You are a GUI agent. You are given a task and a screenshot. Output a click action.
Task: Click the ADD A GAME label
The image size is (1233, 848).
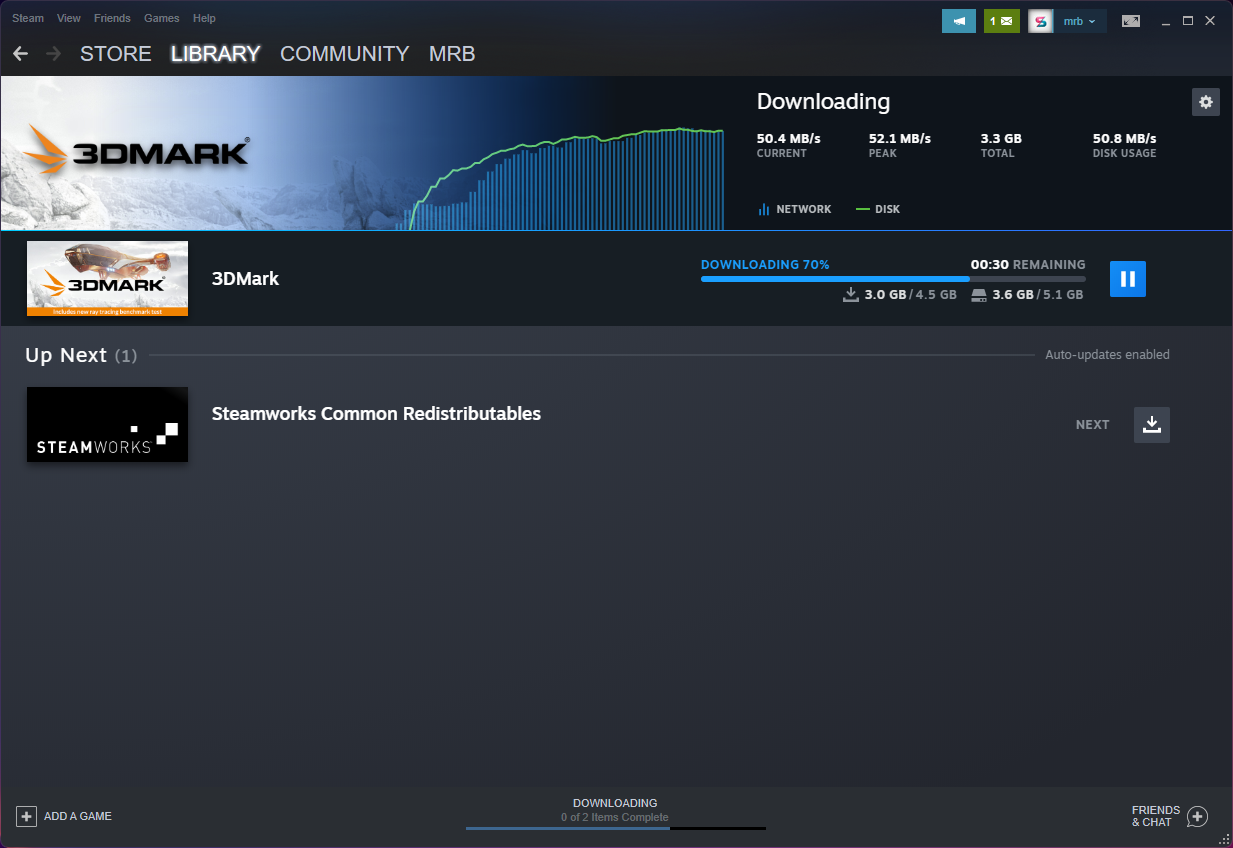tap(78, 816)
